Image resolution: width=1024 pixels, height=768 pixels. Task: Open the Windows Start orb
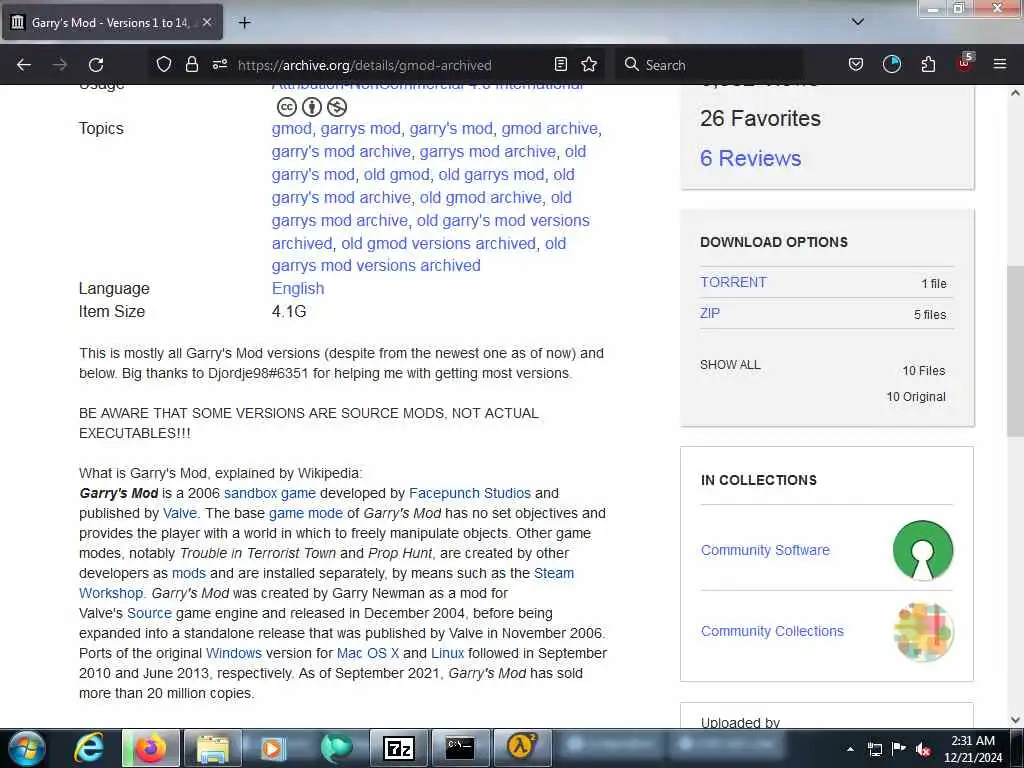point(27,748)
